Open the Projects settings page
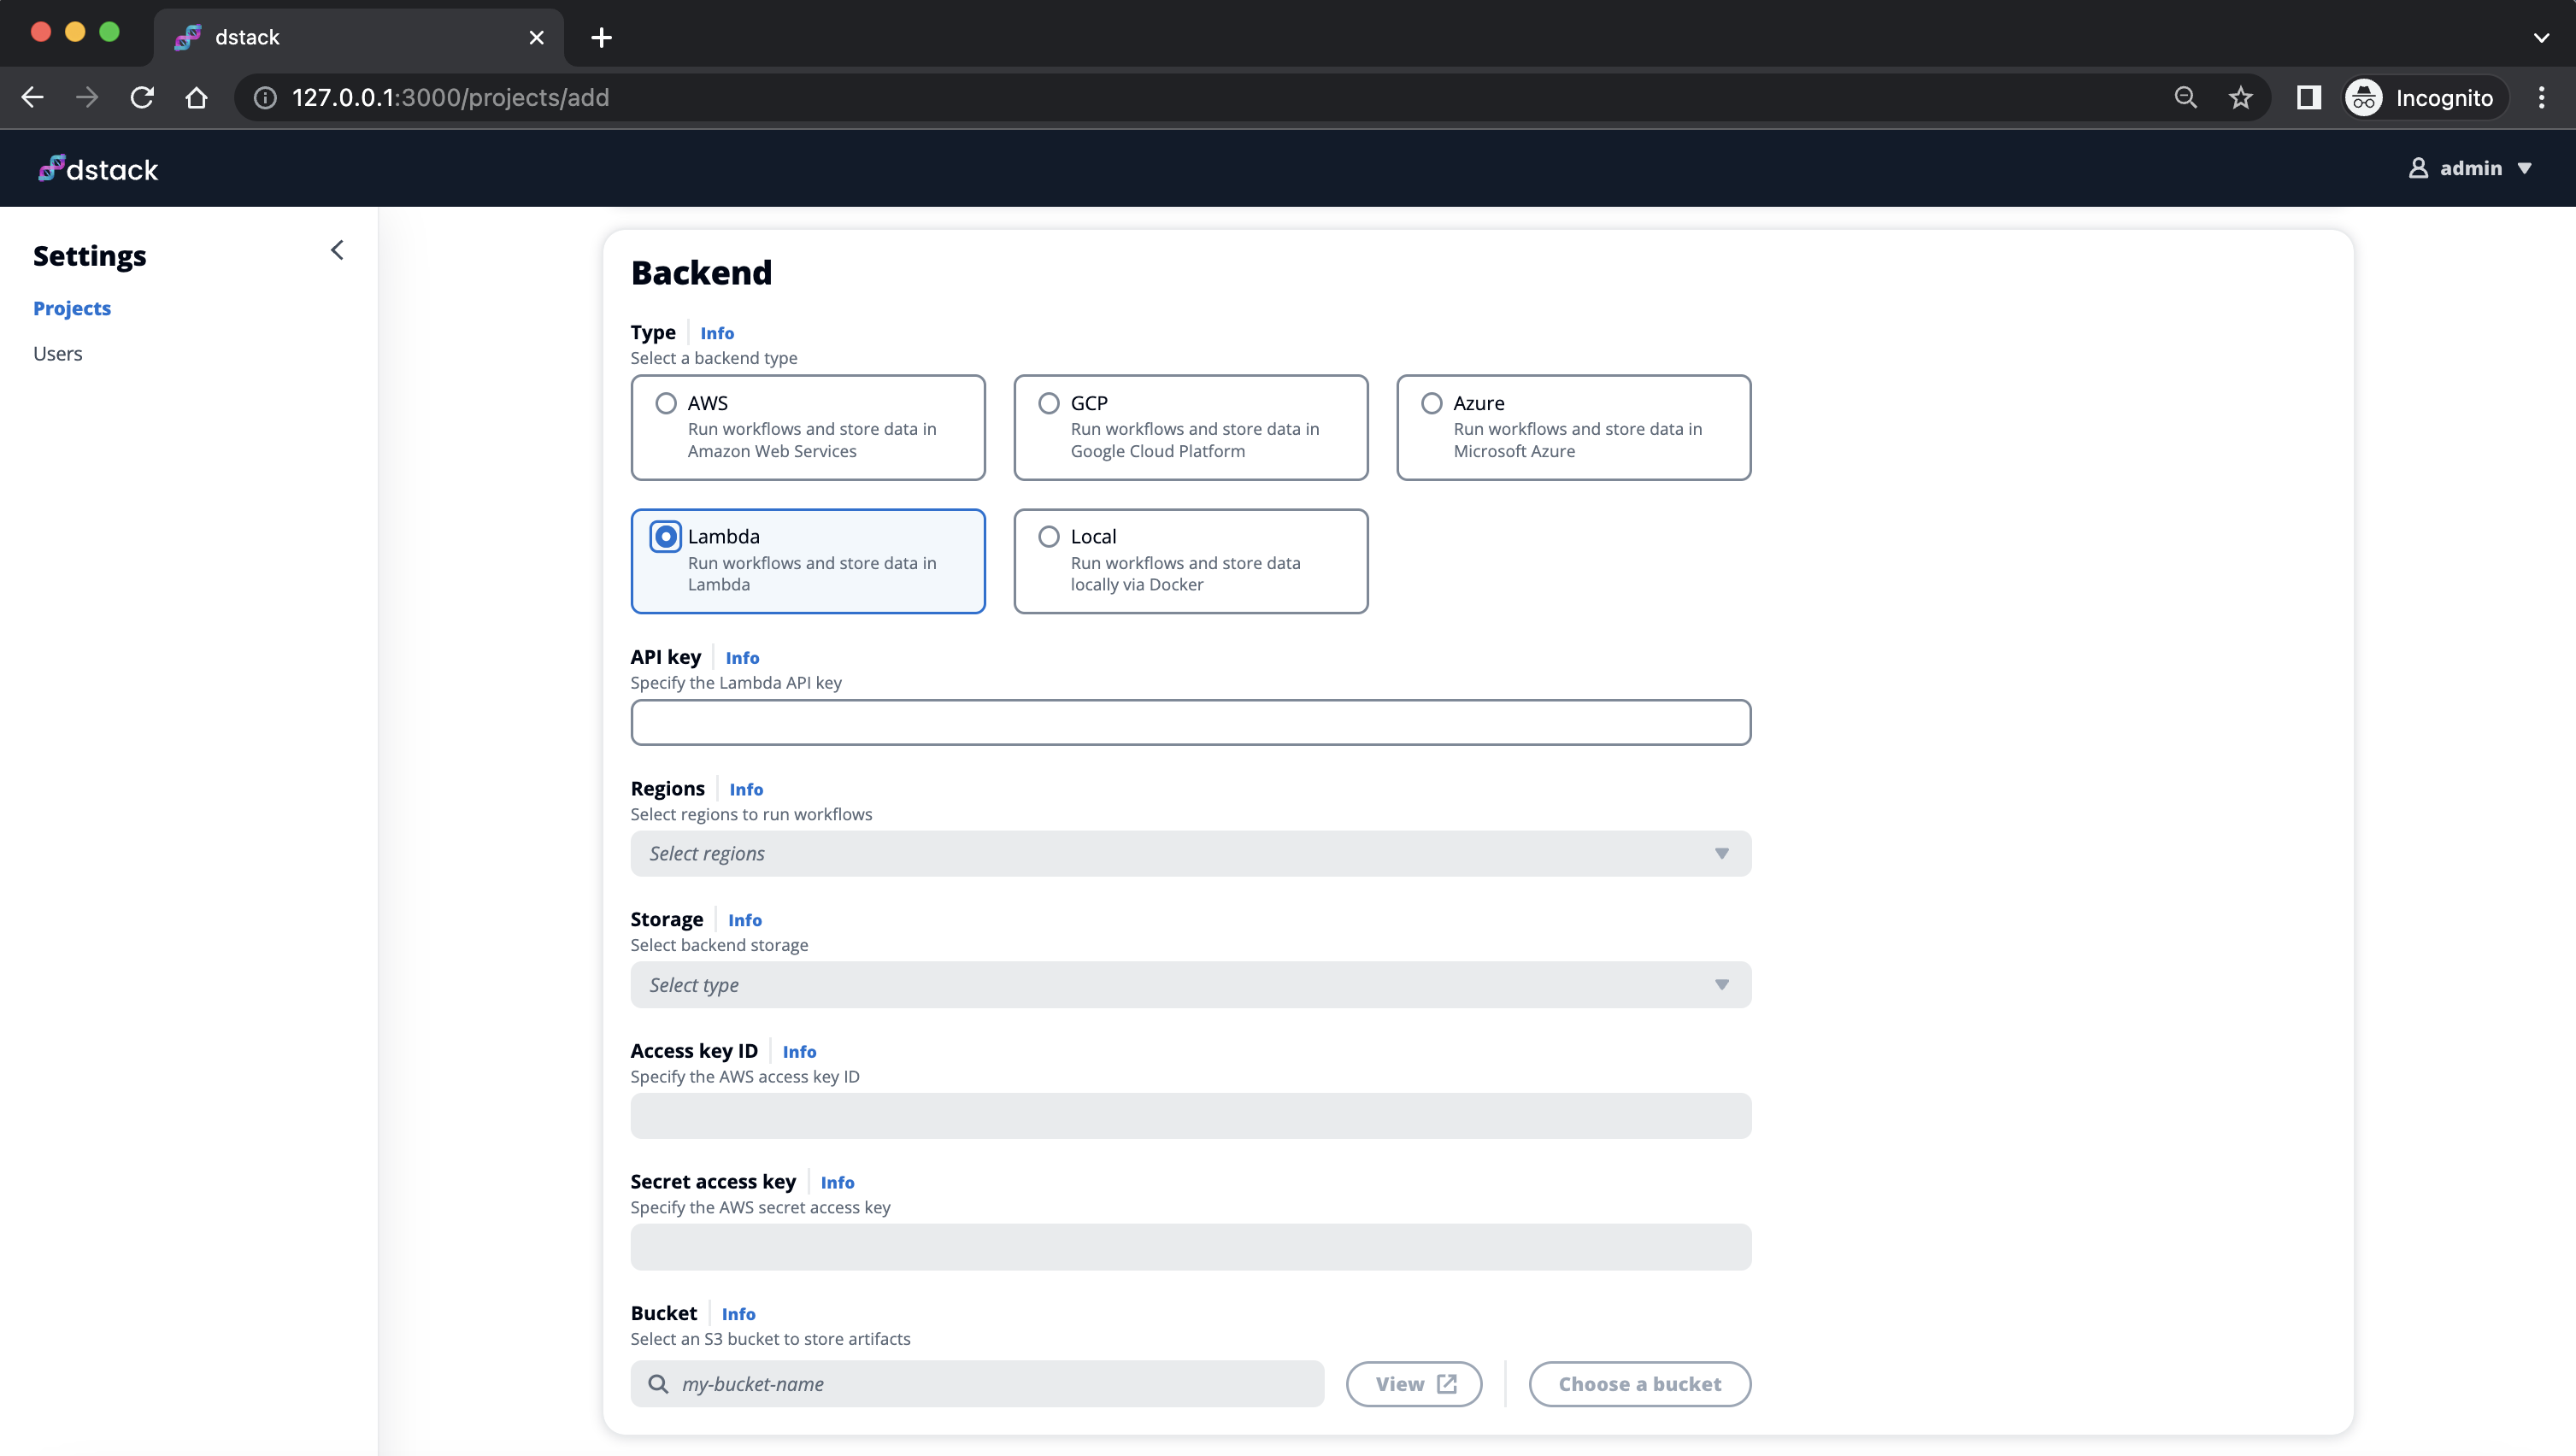Viewport: 2576px width, 1456px height. (x=72, y=308)
